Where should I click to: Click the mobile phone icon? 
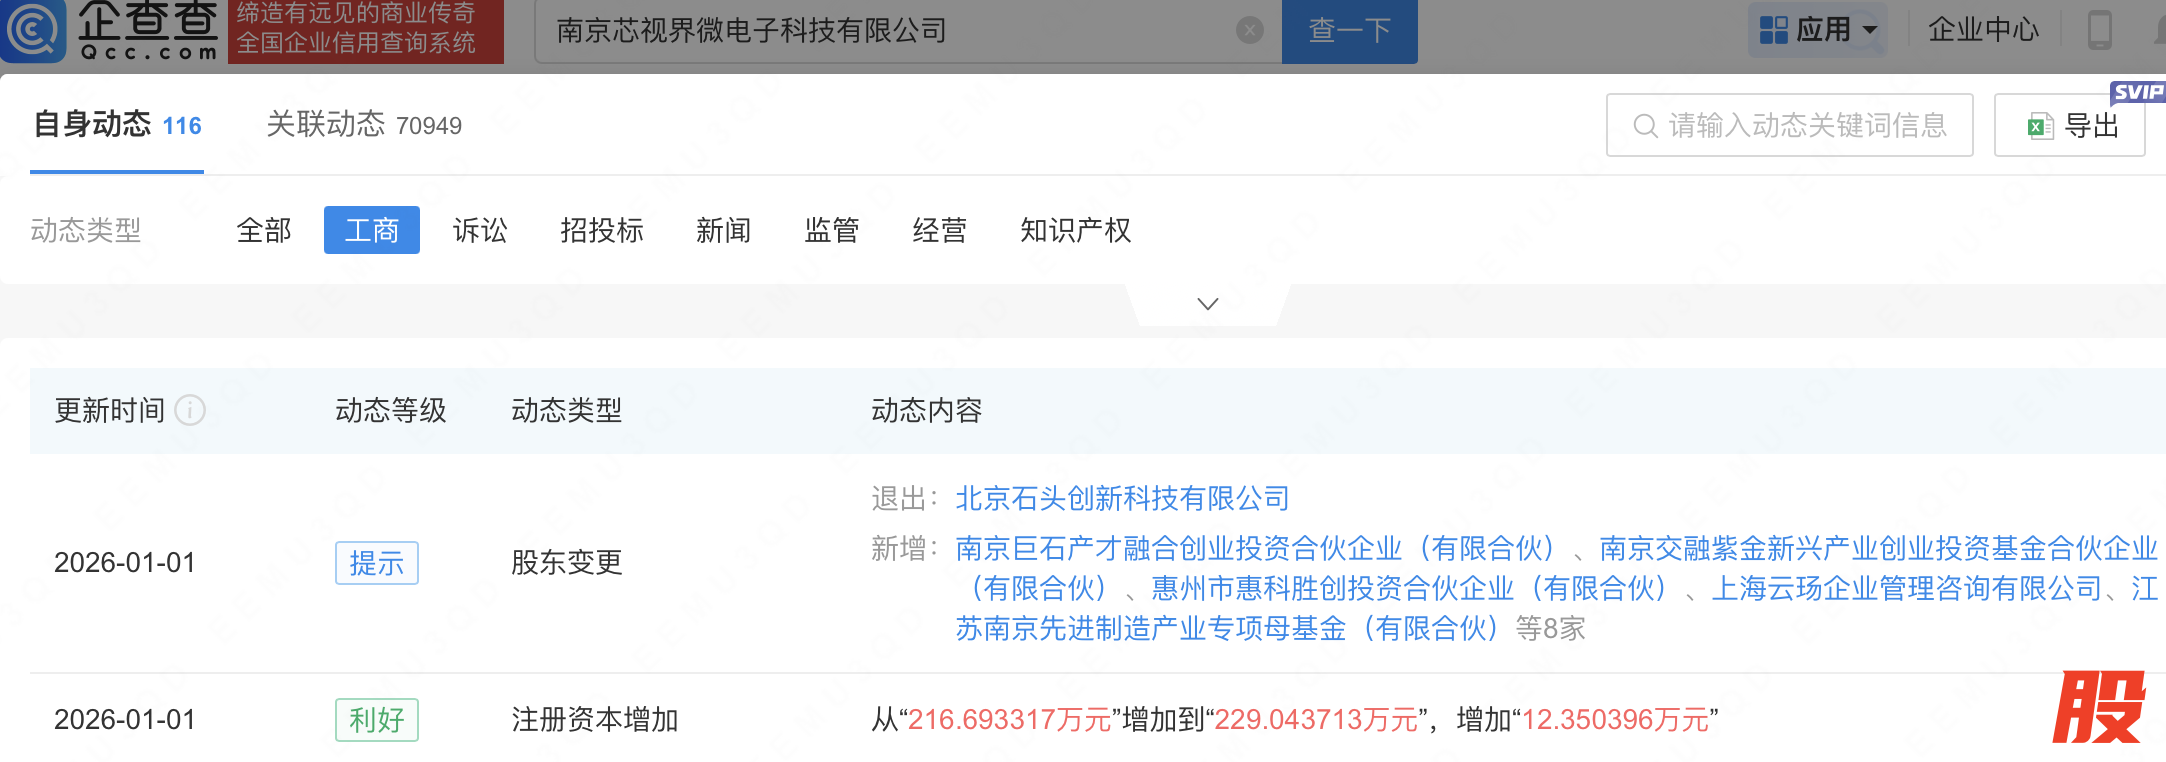click(x=2099, y=30)
